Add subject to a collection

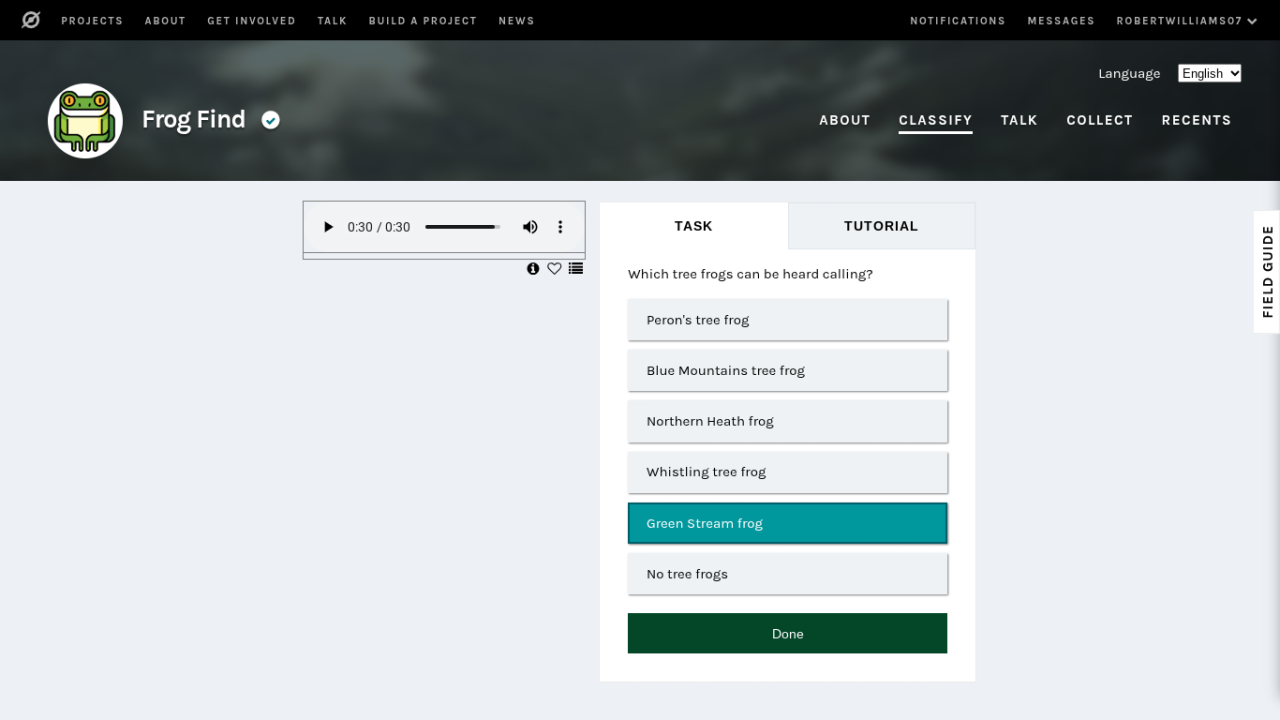(x=576, y=269)
